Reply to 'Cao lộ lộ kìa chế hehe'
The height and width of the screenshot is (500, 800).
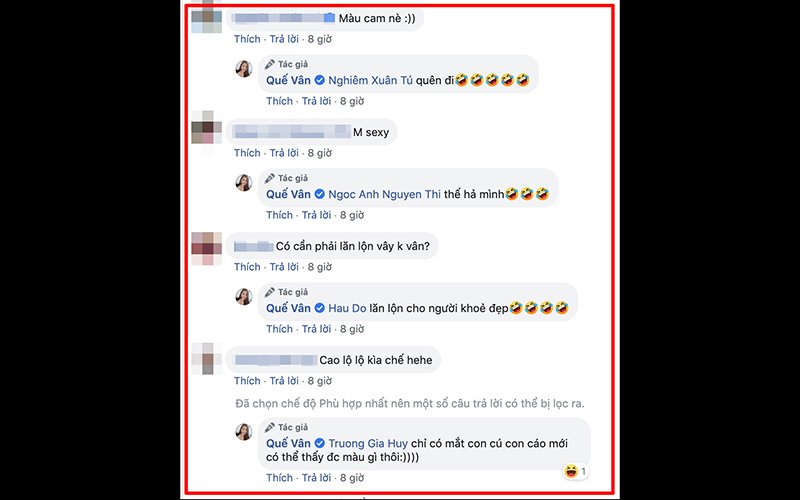[x=284, y=381]
